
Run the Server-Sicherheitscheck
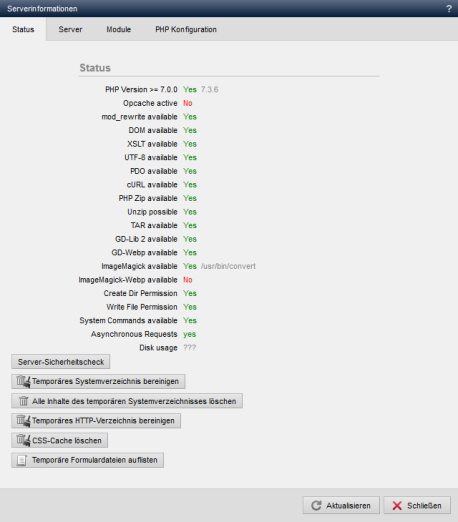(61, 362)
